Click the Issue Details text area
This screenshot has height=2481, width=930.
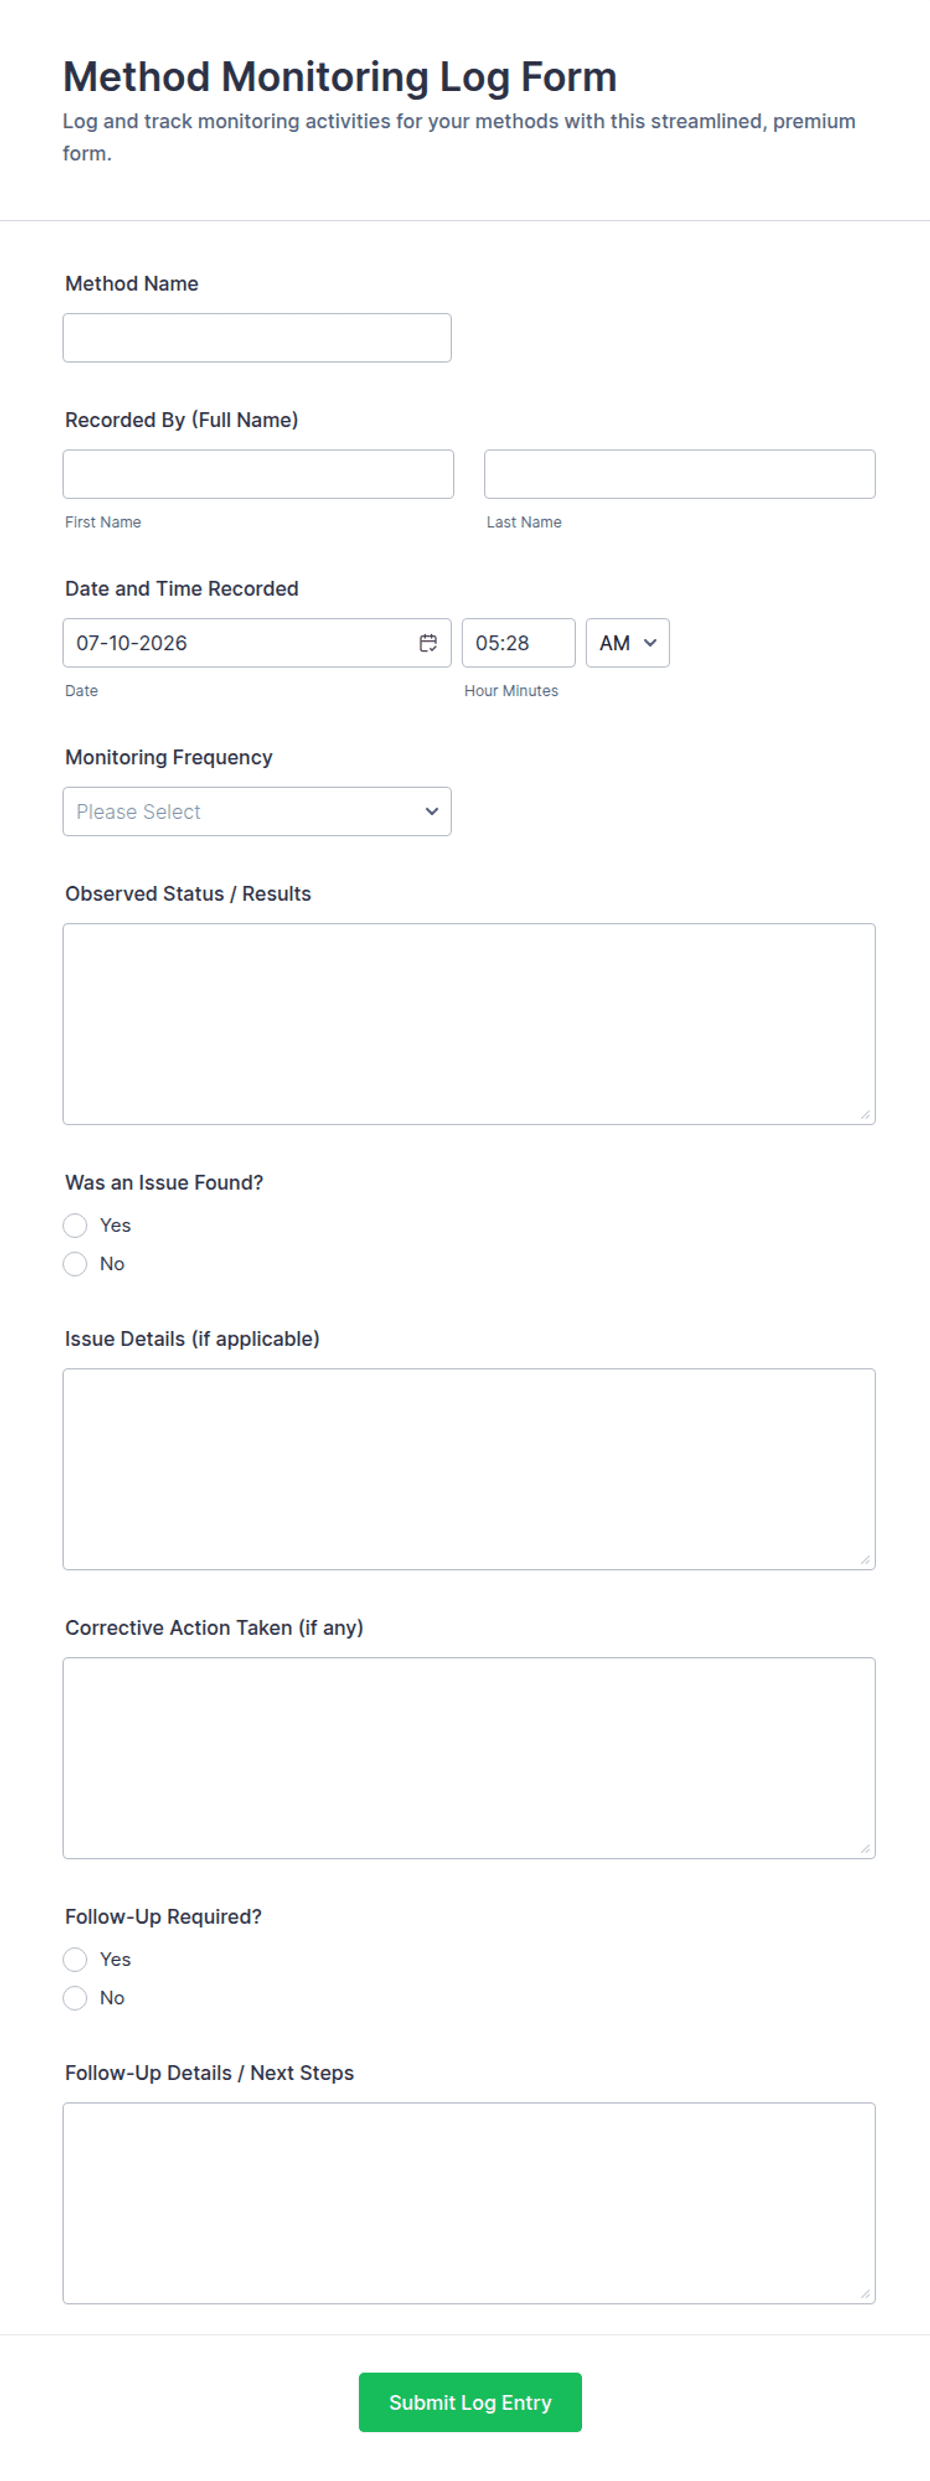point(469,1469)
